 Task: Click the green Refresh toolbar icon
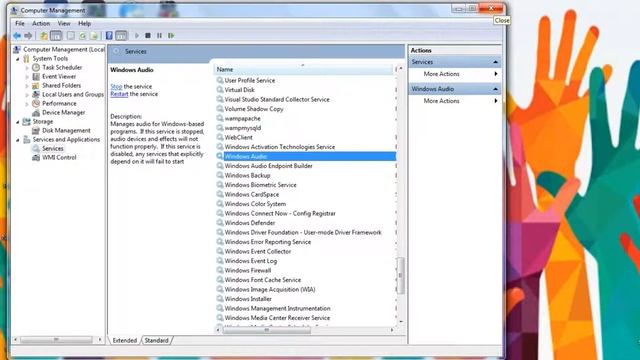(83, 36)
